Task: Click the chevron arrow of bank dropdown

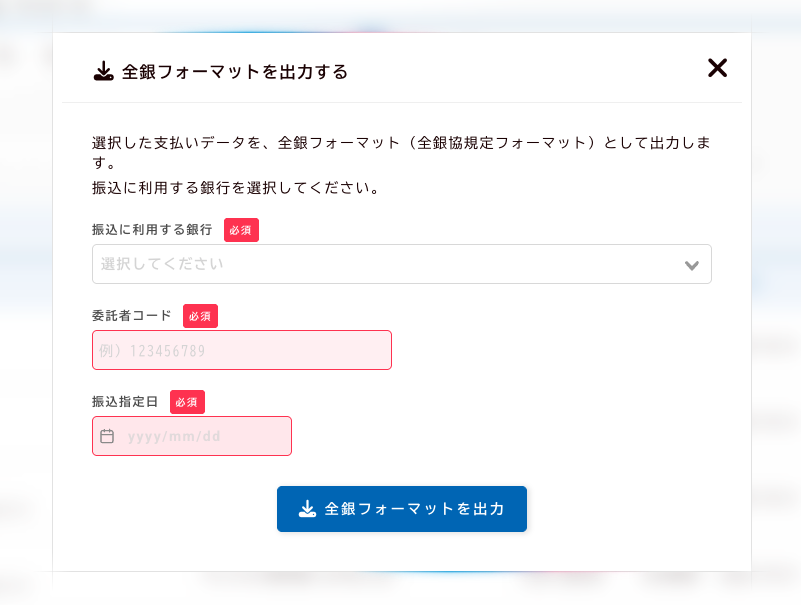Action: pyautogui.click(x=691, y=265)
